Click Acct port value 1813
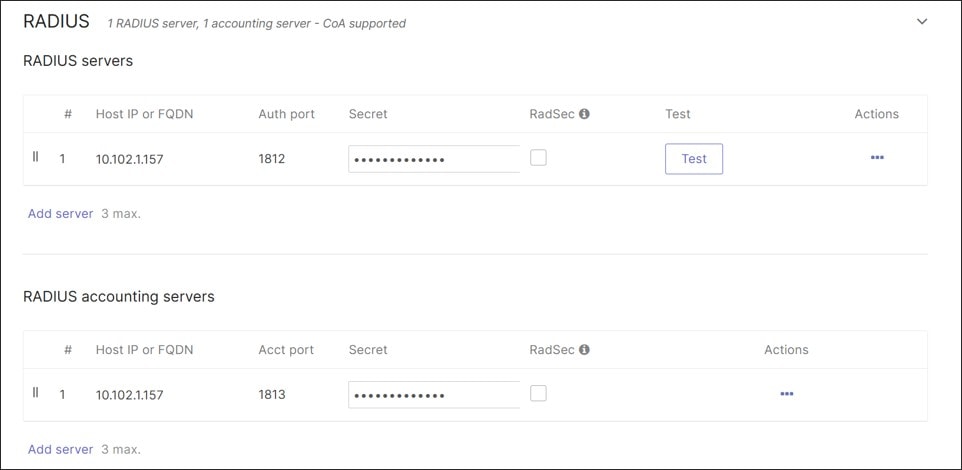 point(272,395)
